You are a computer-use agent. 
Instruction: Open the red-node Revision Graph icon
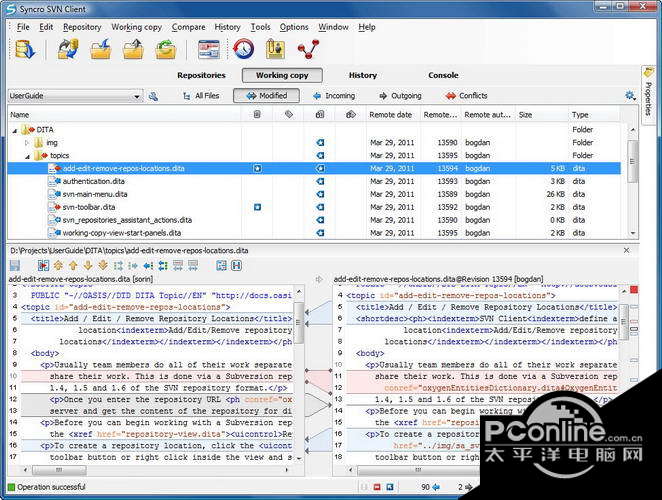pos(308,49)
